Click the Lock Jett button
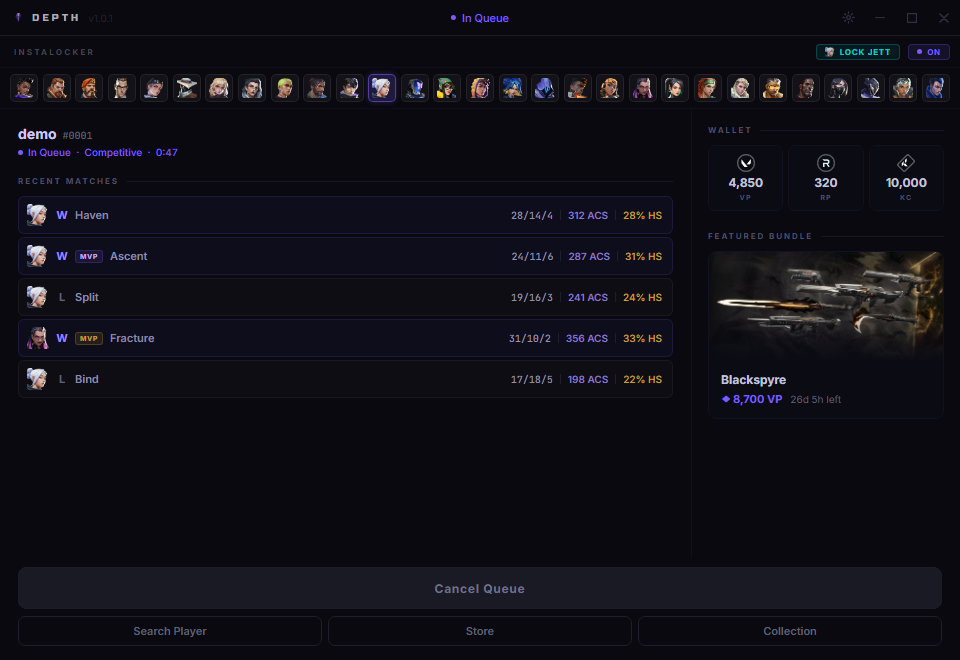This screenshot has height=660, width=960. pos(858,52)
